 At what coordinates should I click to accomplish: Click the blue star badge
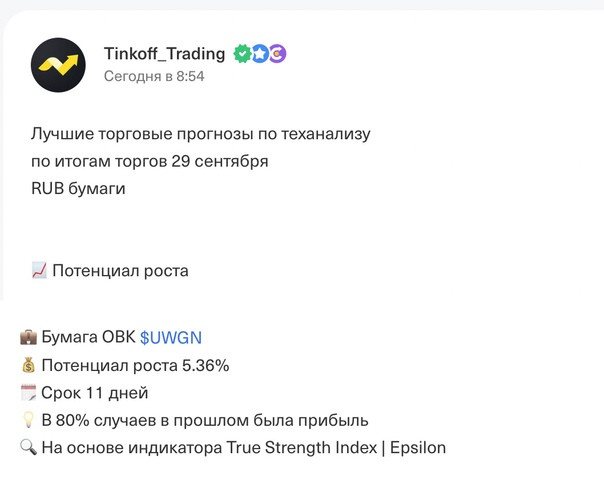pos(260,54)
